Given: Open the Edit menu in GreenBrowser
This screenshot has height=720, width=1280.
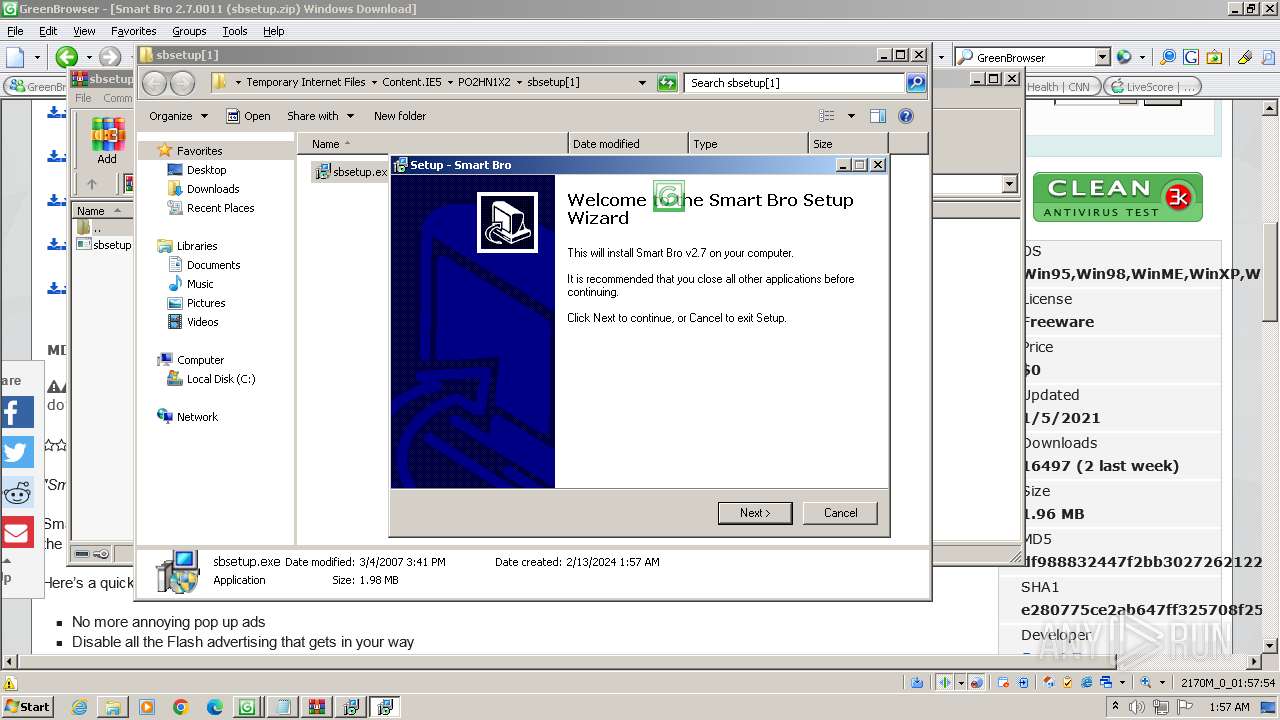Looking at the screenshot, I should (x=48, y=31).
